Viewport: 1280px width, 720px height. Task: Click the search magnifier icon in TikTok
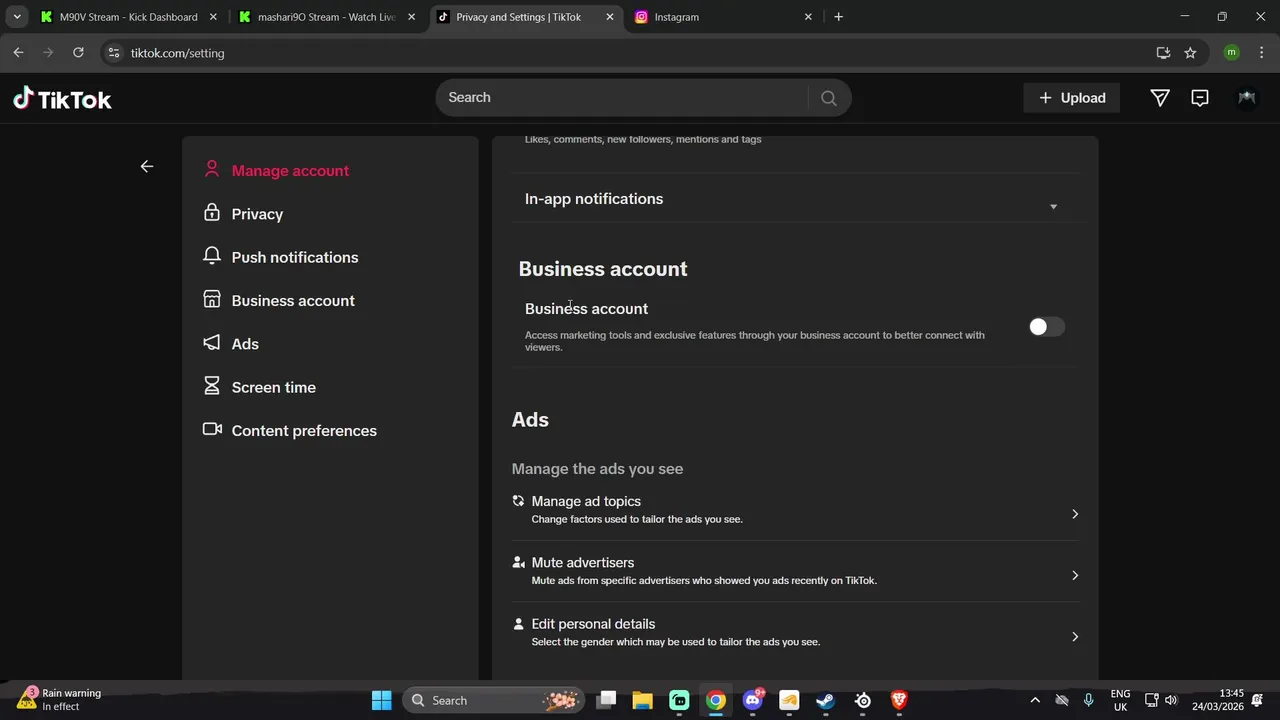(x=828, y=98)
